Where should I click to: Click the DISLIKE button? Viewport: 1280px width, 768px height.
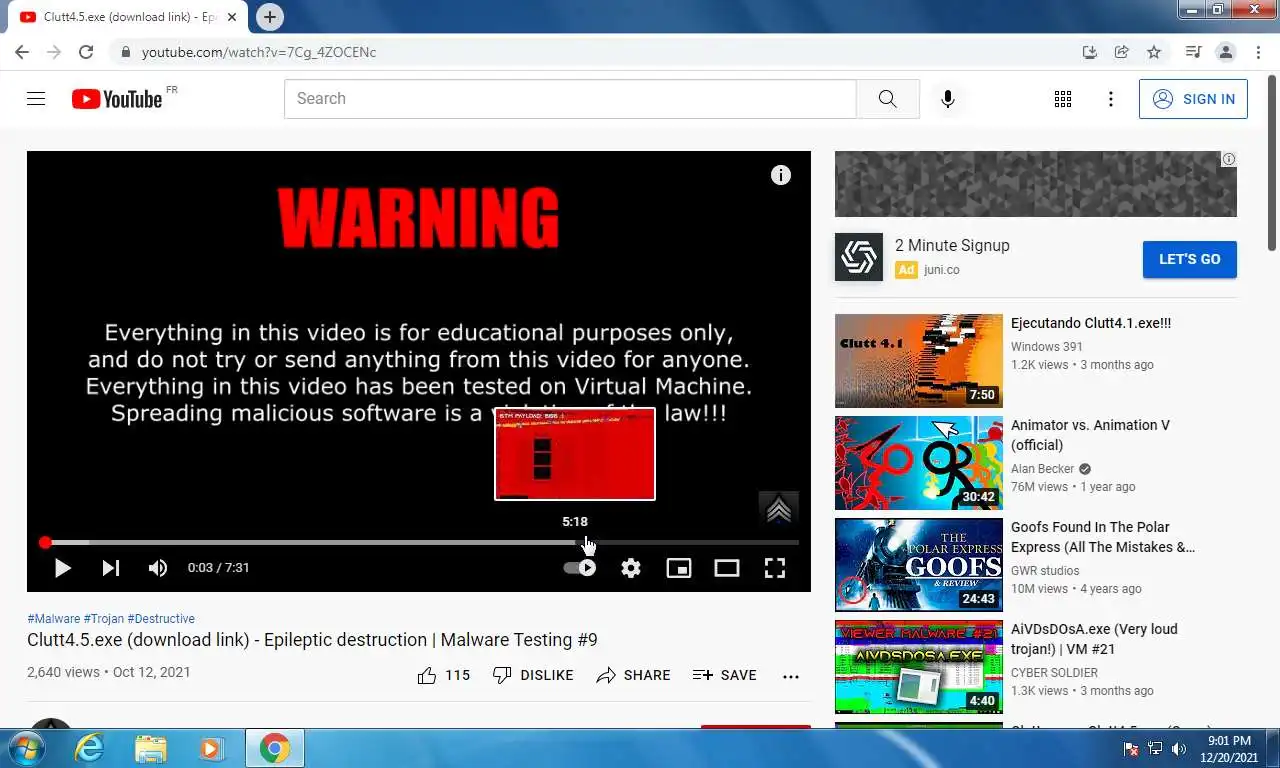tap(533, 675)
